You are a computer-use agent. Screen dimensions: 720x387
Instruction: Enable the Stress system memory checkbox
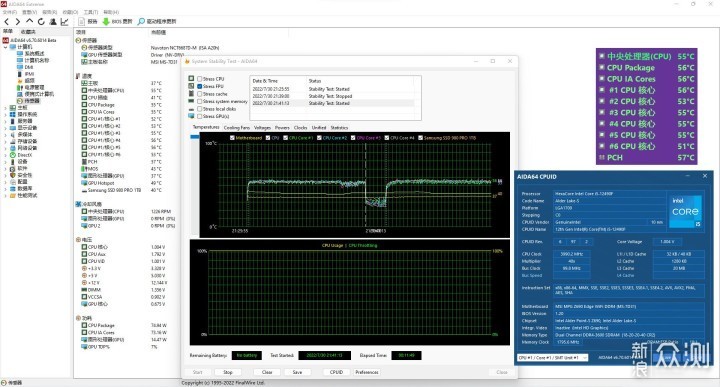[200, 101]
